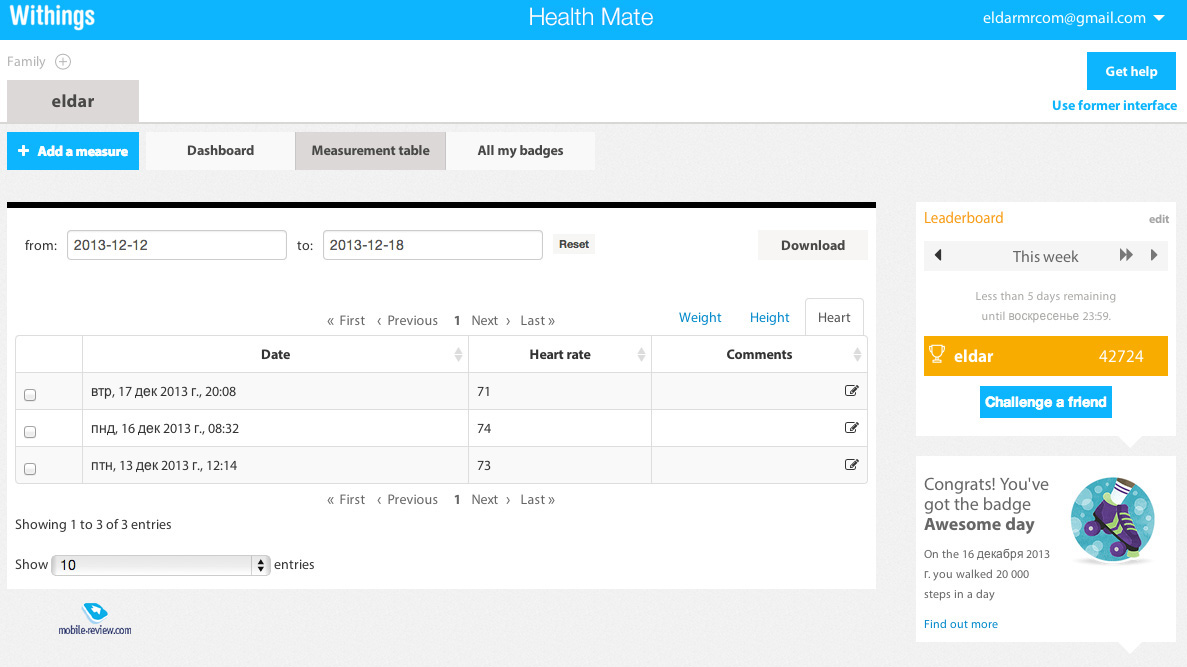
Task: Jump to latest week double-arrow icon
Action: (x=1126, y=255)
